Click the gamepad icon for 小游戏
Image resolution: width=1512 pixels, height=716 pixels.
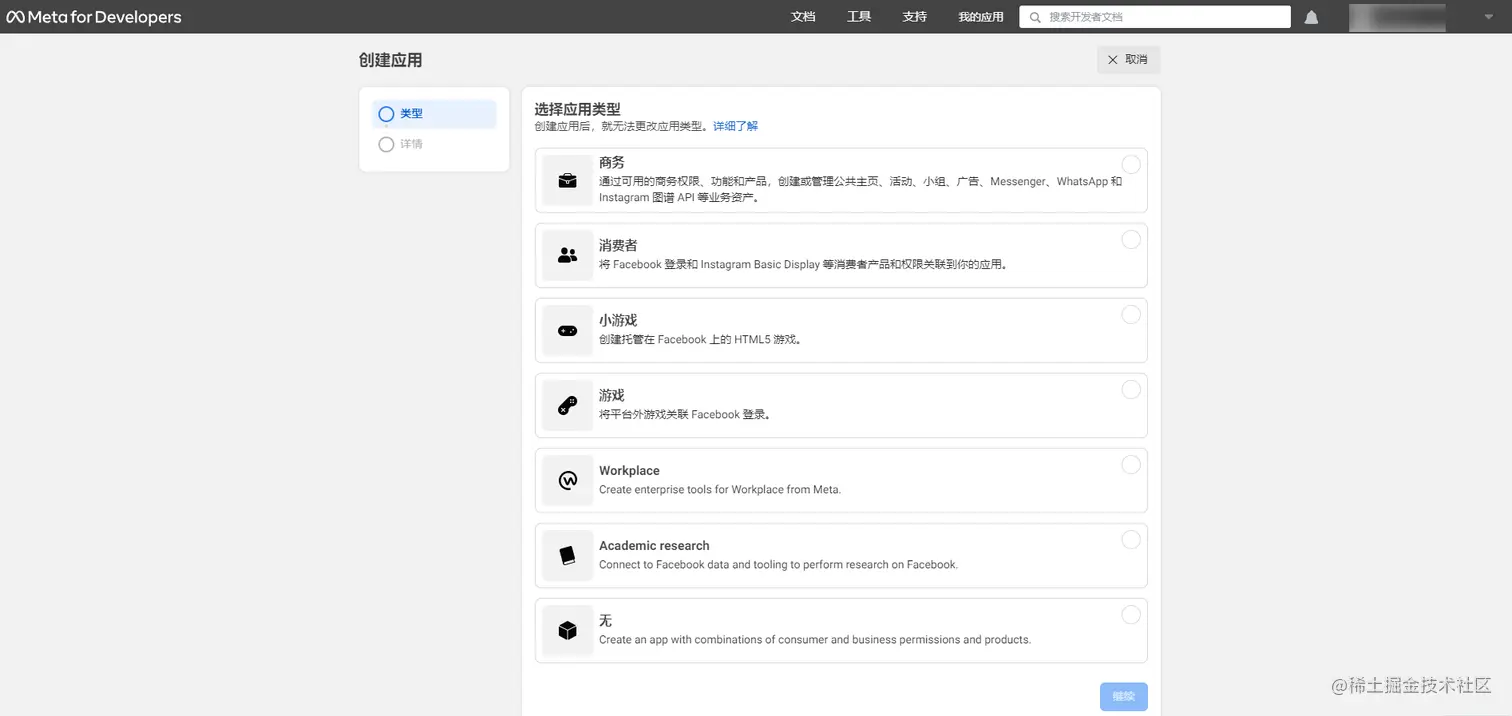point(567,330)
